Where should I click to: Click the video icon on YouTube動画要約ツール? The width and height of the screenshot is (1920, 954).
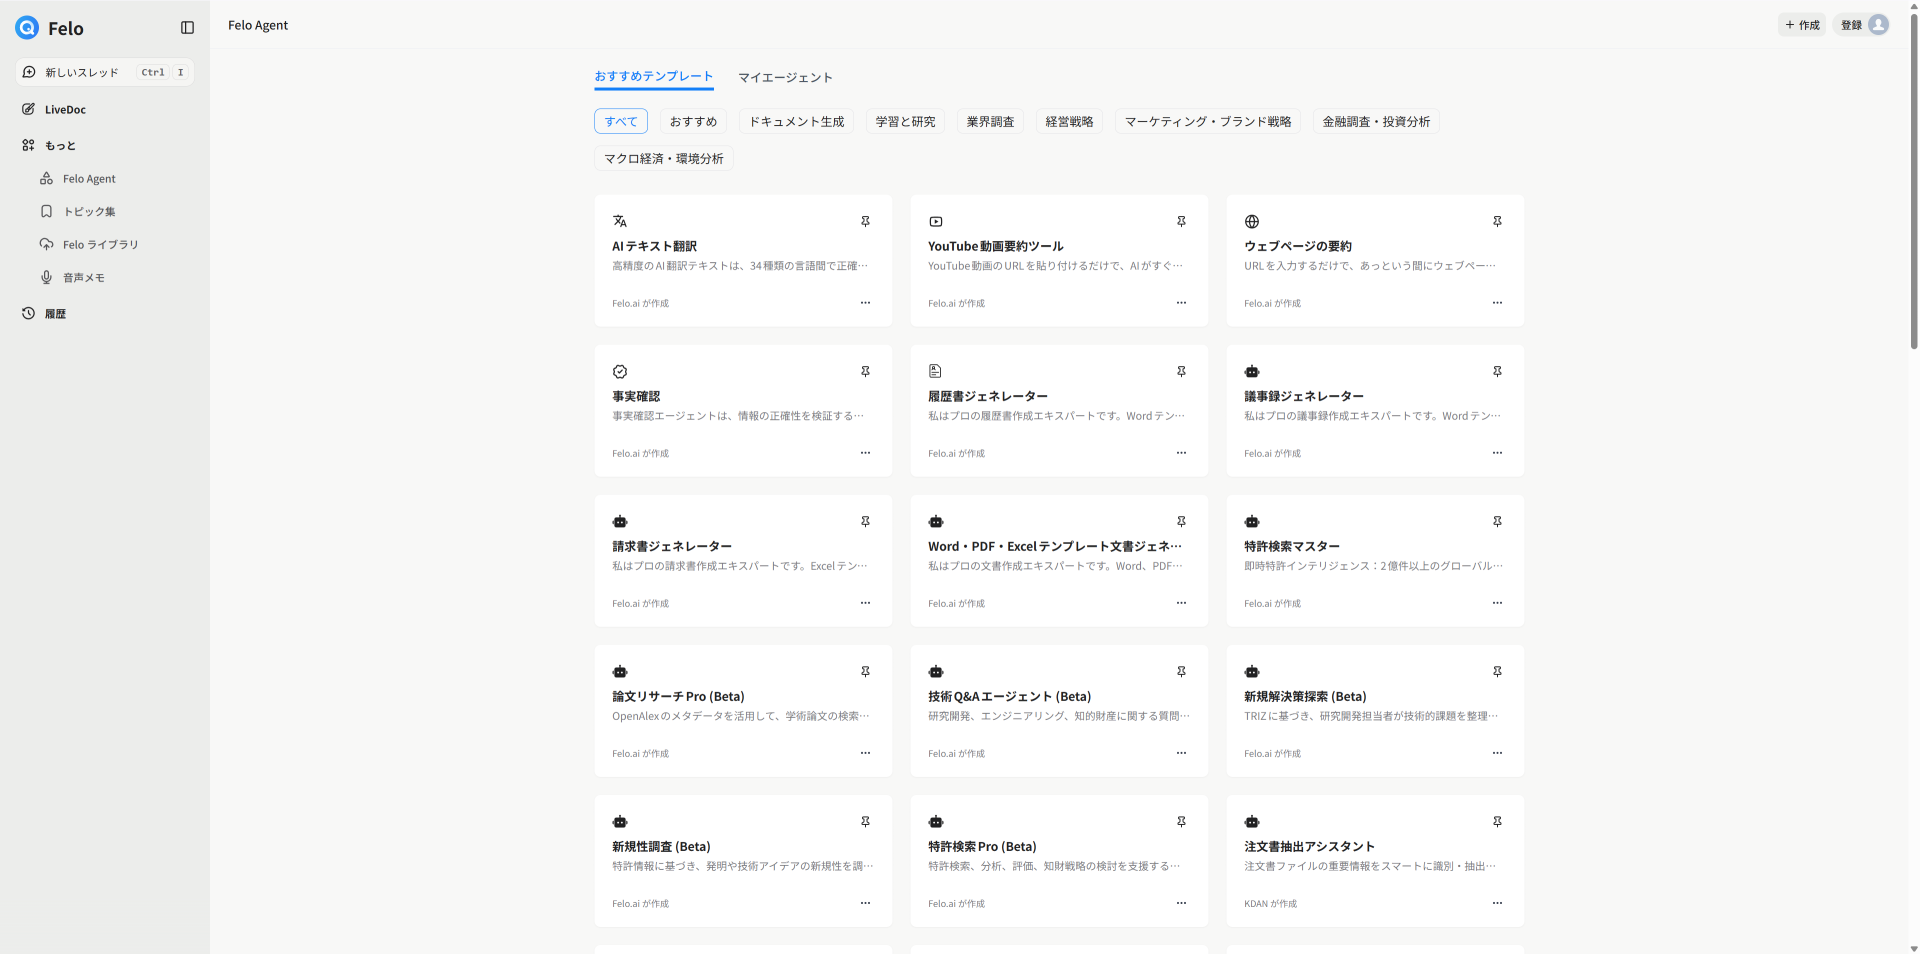coord(936,222)
